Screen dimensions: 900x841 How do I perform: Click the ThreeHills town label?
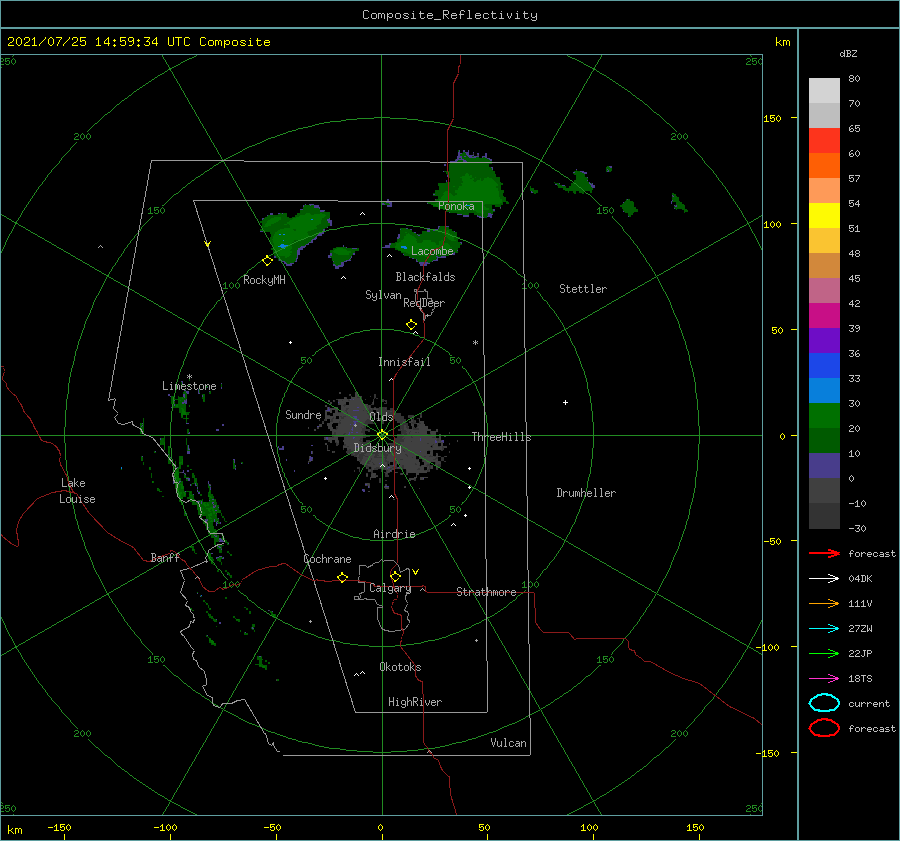501,437
